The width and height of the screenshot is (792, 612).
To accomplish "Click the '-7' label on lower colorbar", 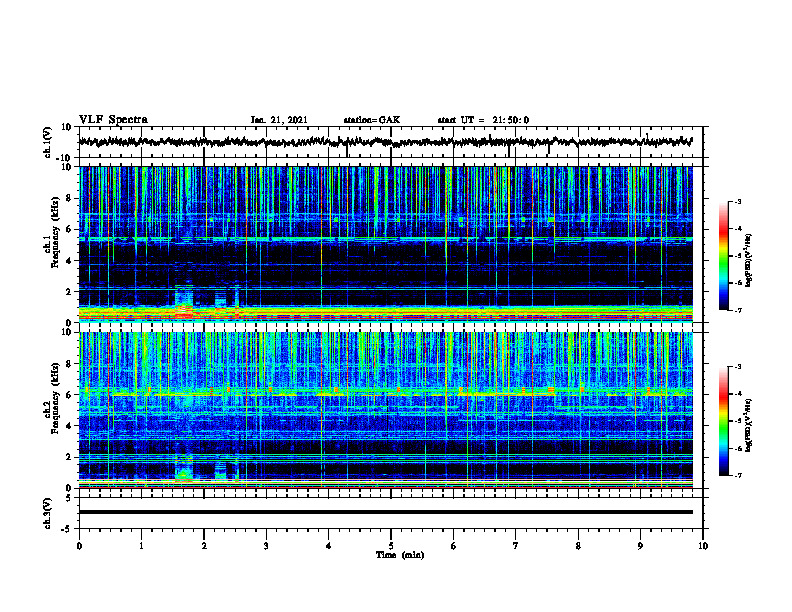I will click(x=738, y=476).
